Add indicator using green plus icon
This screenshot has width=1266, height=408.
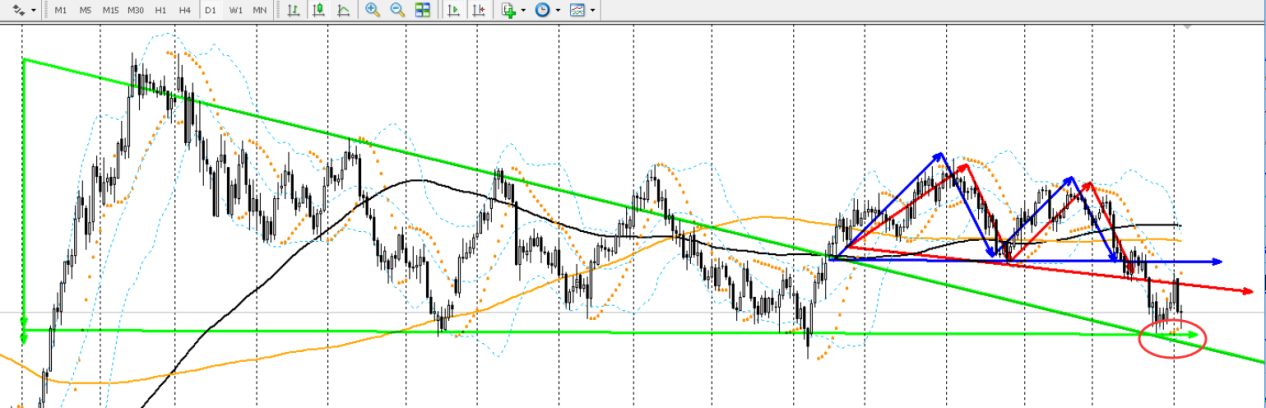[x=509, y=10]
